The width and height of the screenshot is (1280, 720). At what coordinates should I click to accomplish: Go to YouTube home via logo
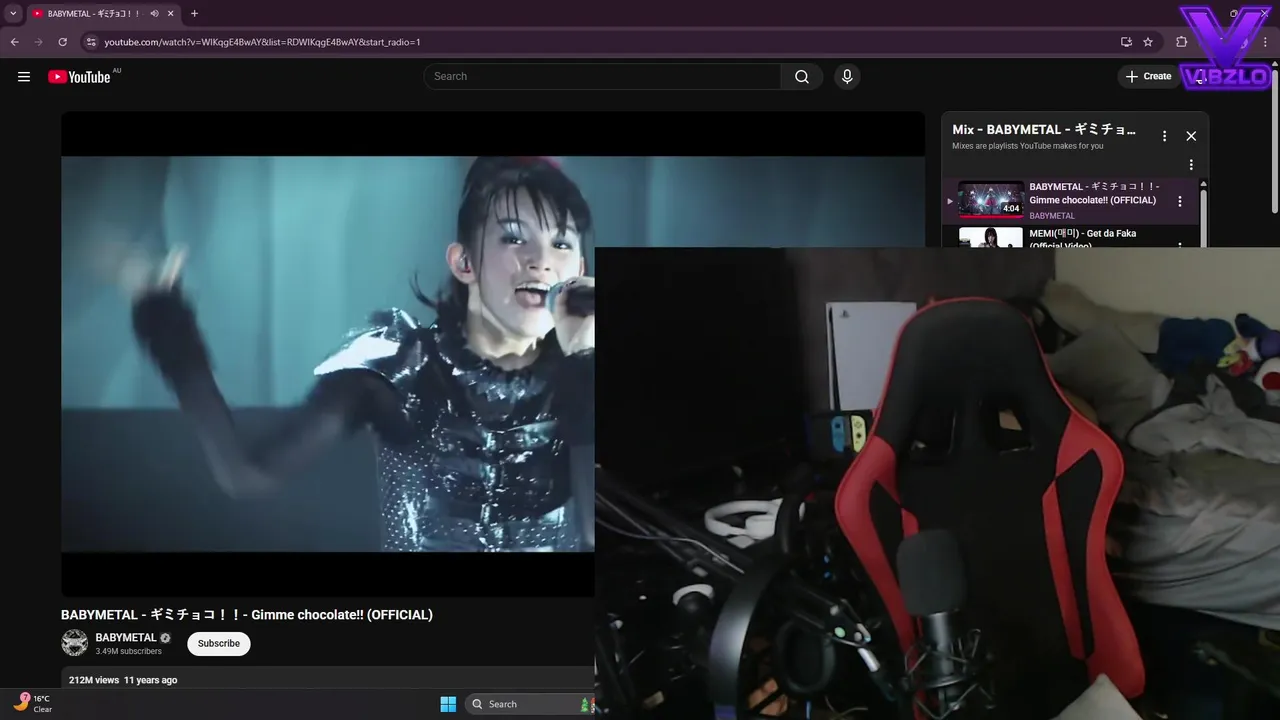tap(79, 77)
